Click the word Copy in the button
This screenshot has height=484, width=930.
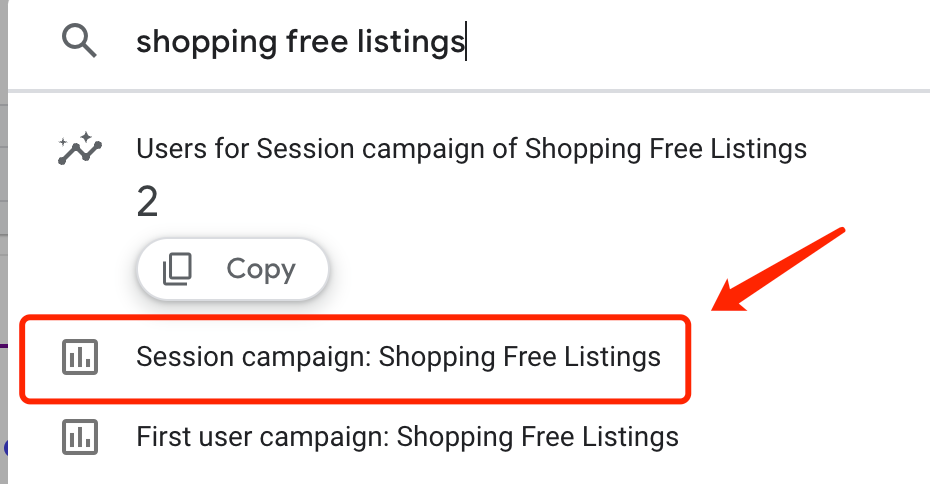coord(261,269)
